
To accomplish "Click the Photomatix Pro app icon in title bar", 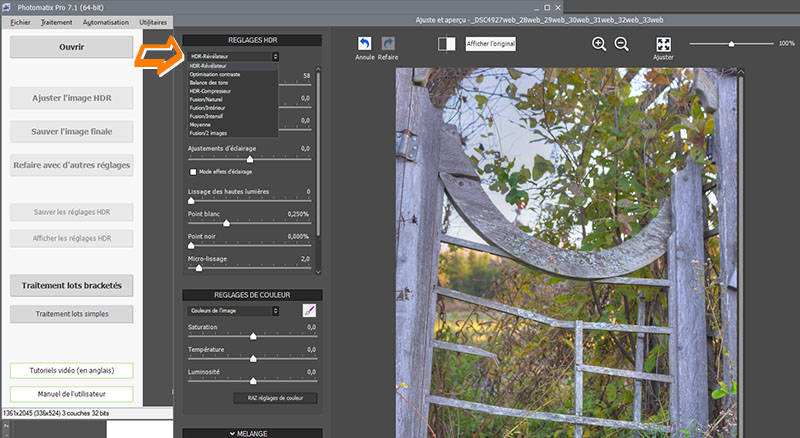I will coord(7,7).
